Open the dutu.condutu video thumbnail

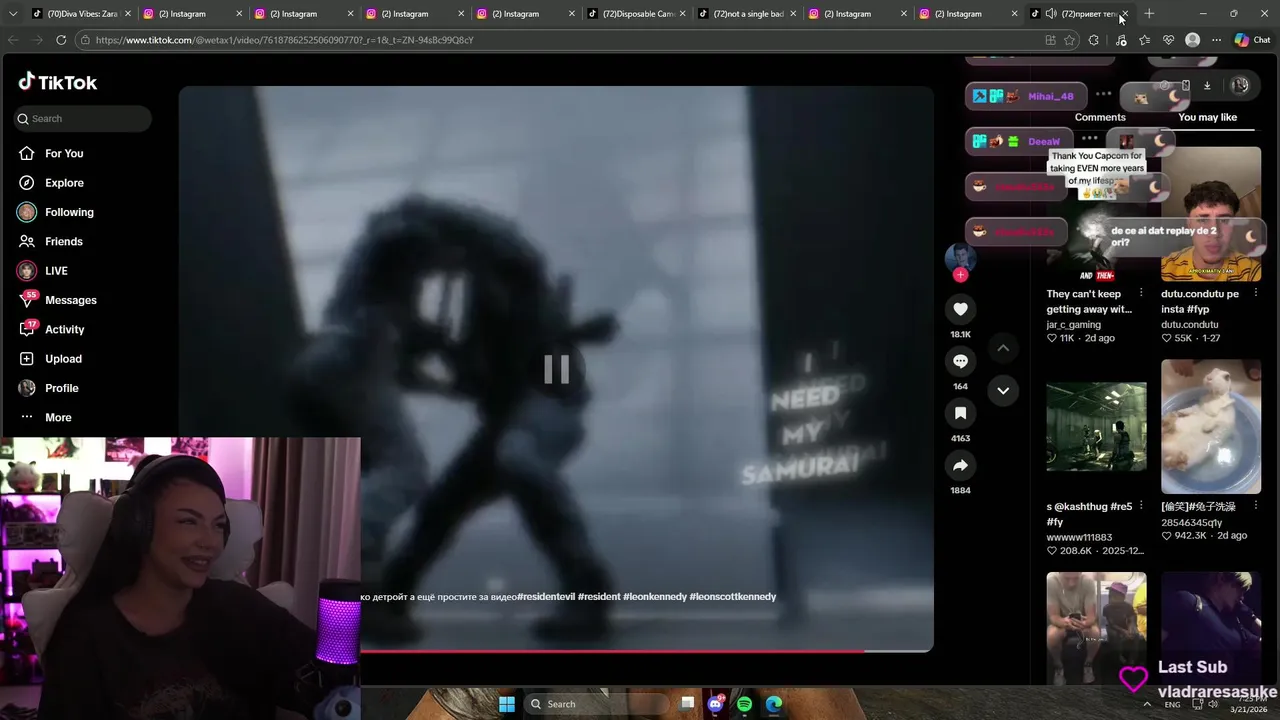[1211, 214]
